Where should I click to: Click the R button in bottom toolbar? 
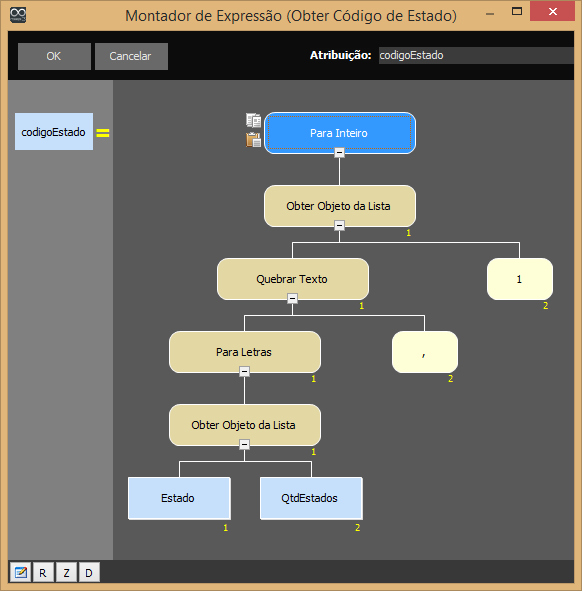click(43, 573)
